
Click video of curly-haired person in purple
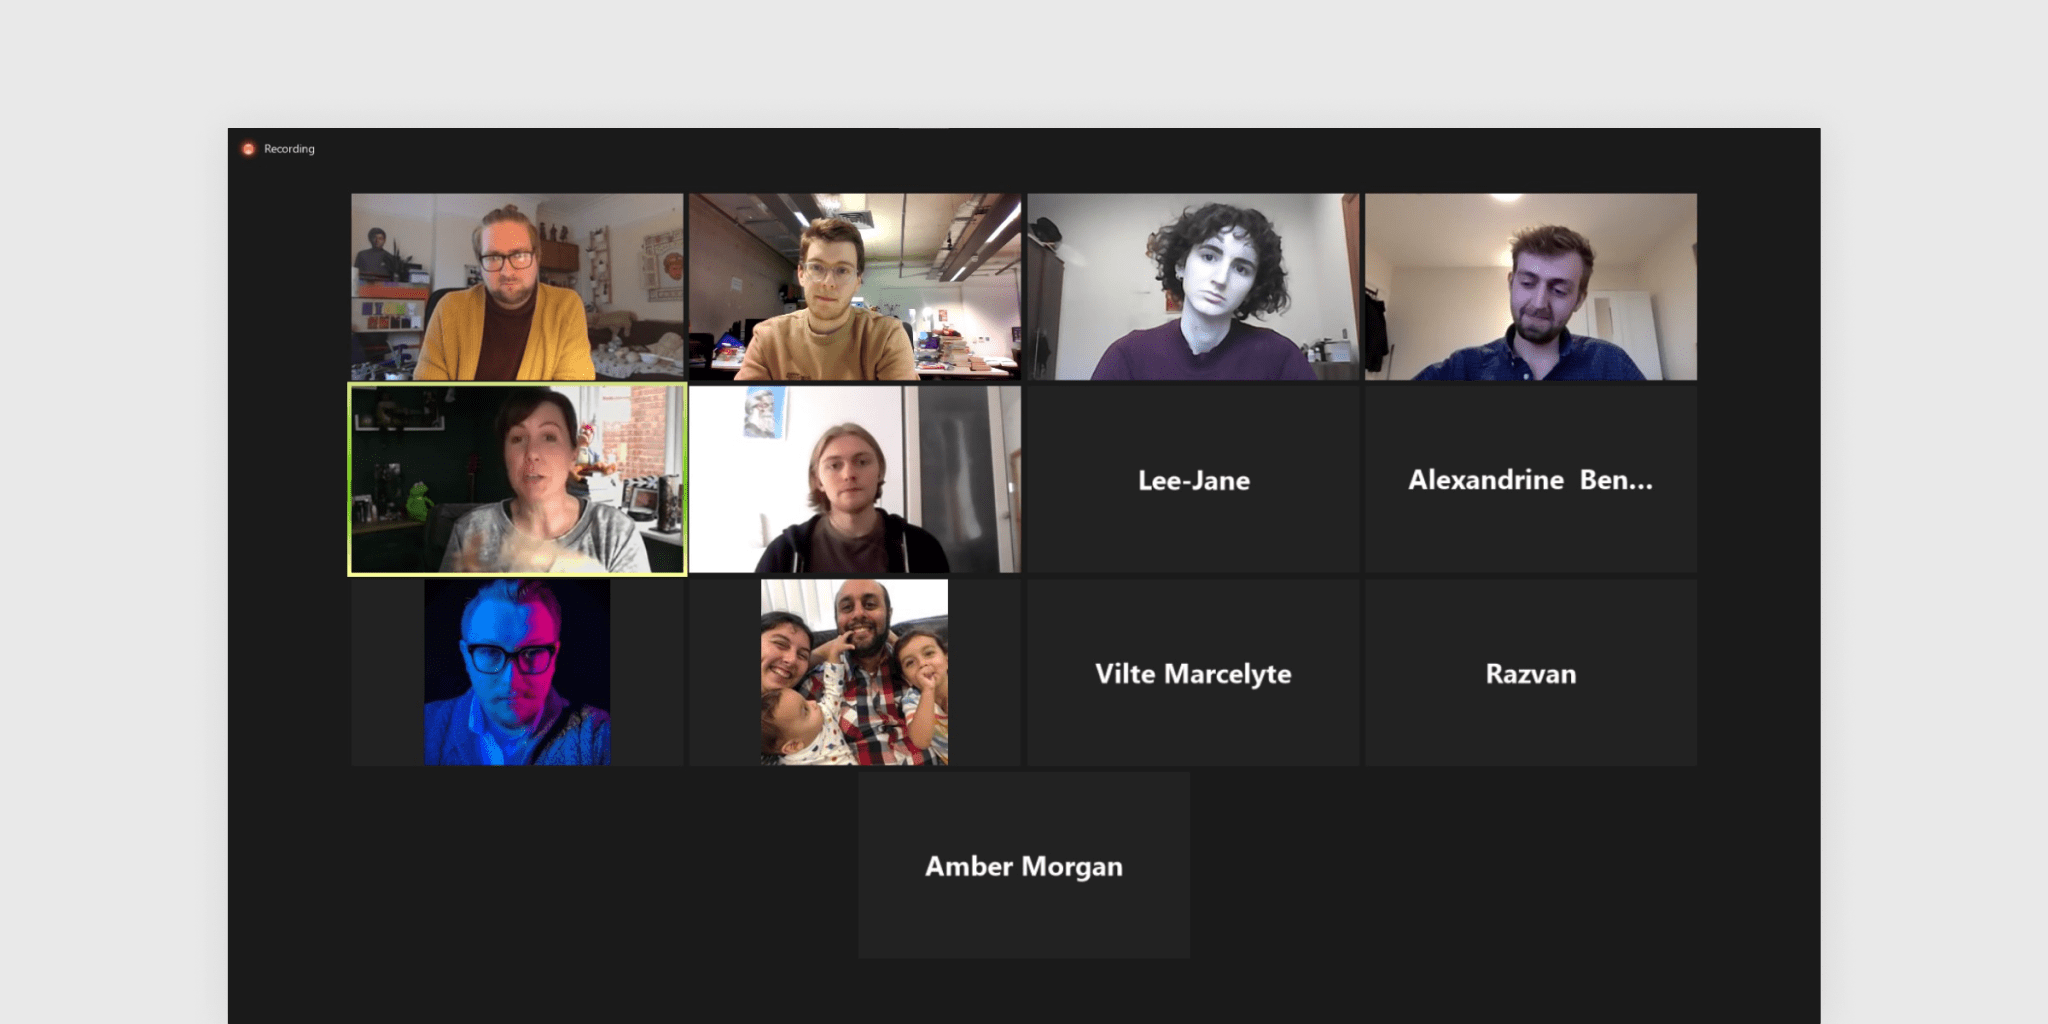1193,287
